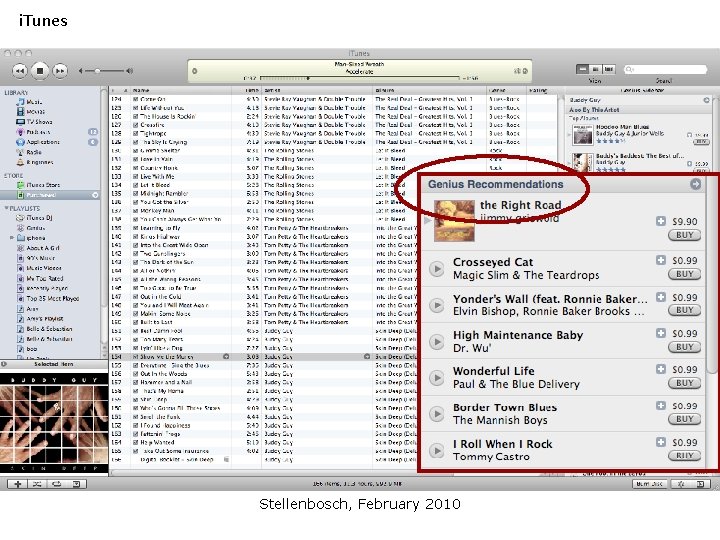Sort by the Album column header

coord(429,90)
